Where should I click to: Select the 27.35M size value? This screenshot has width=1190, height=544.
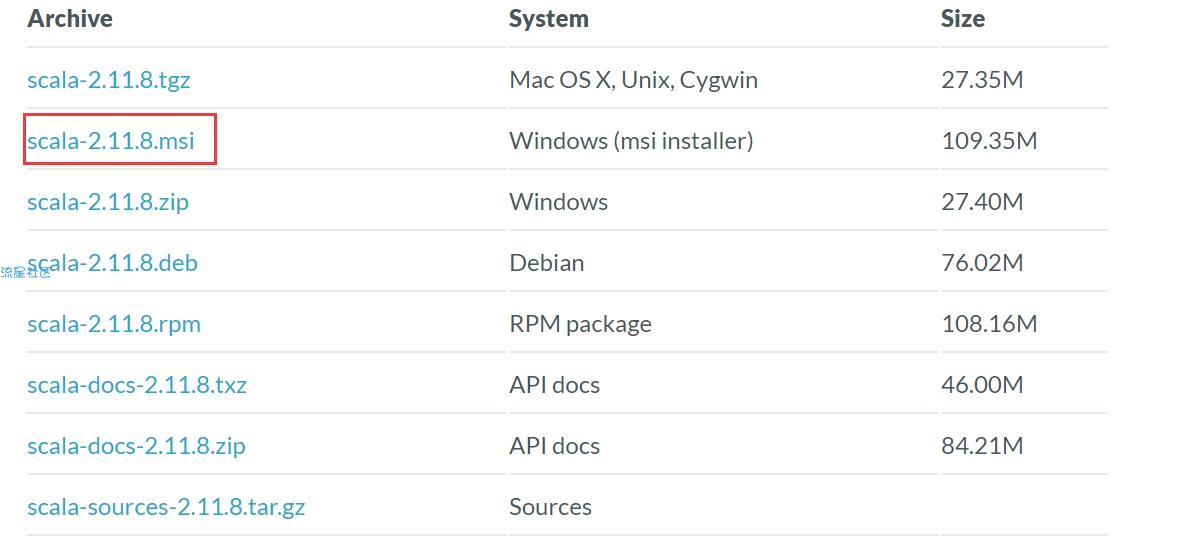(x=983, y=80)
